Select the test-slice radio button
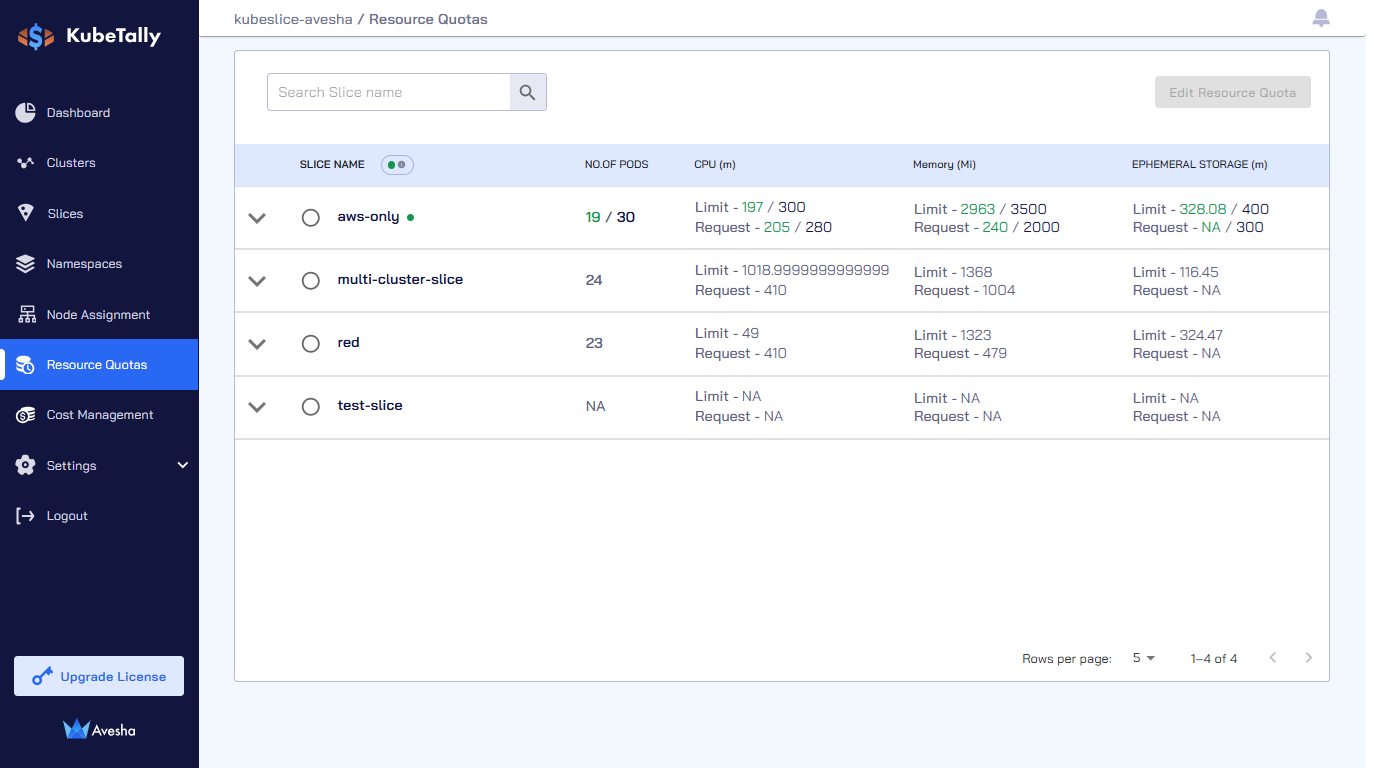This screenshot has width=1375, height=782. (311, 407)
